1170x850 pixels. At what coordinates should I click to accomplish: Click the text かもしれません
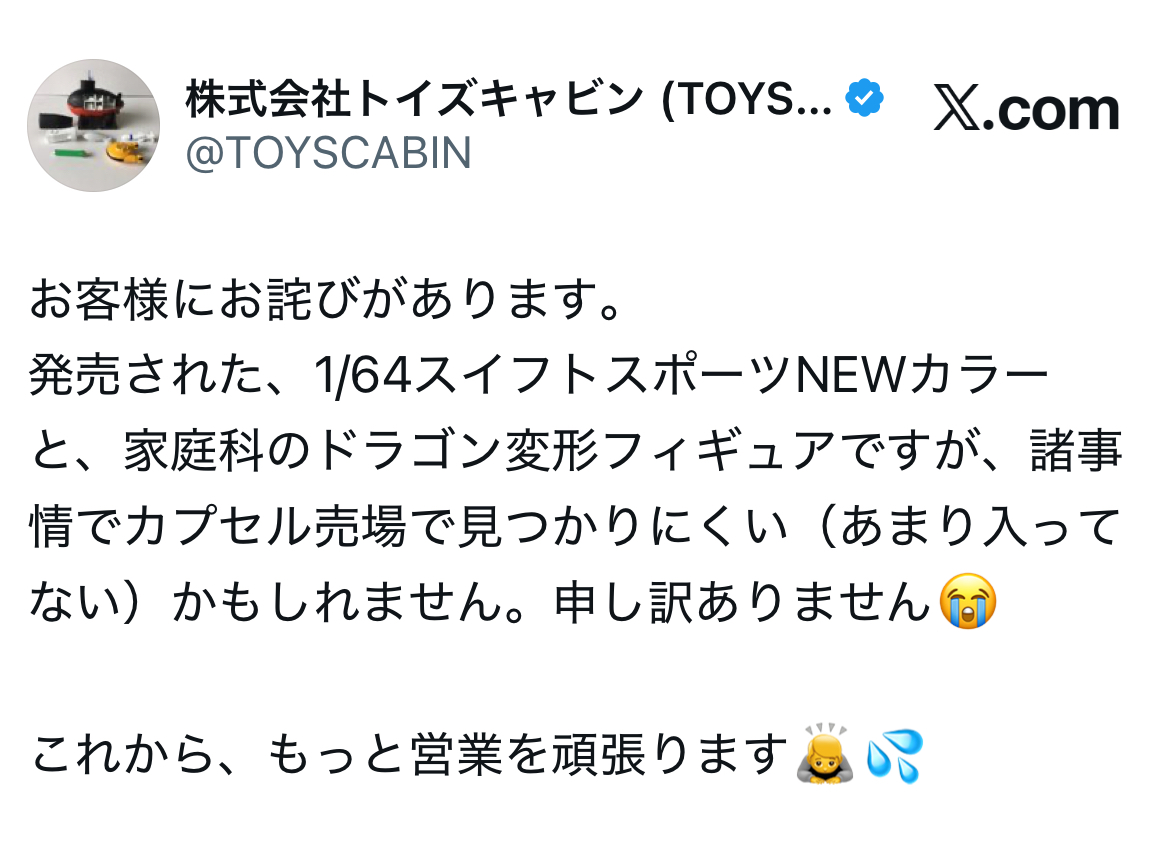tap(348, 601)
